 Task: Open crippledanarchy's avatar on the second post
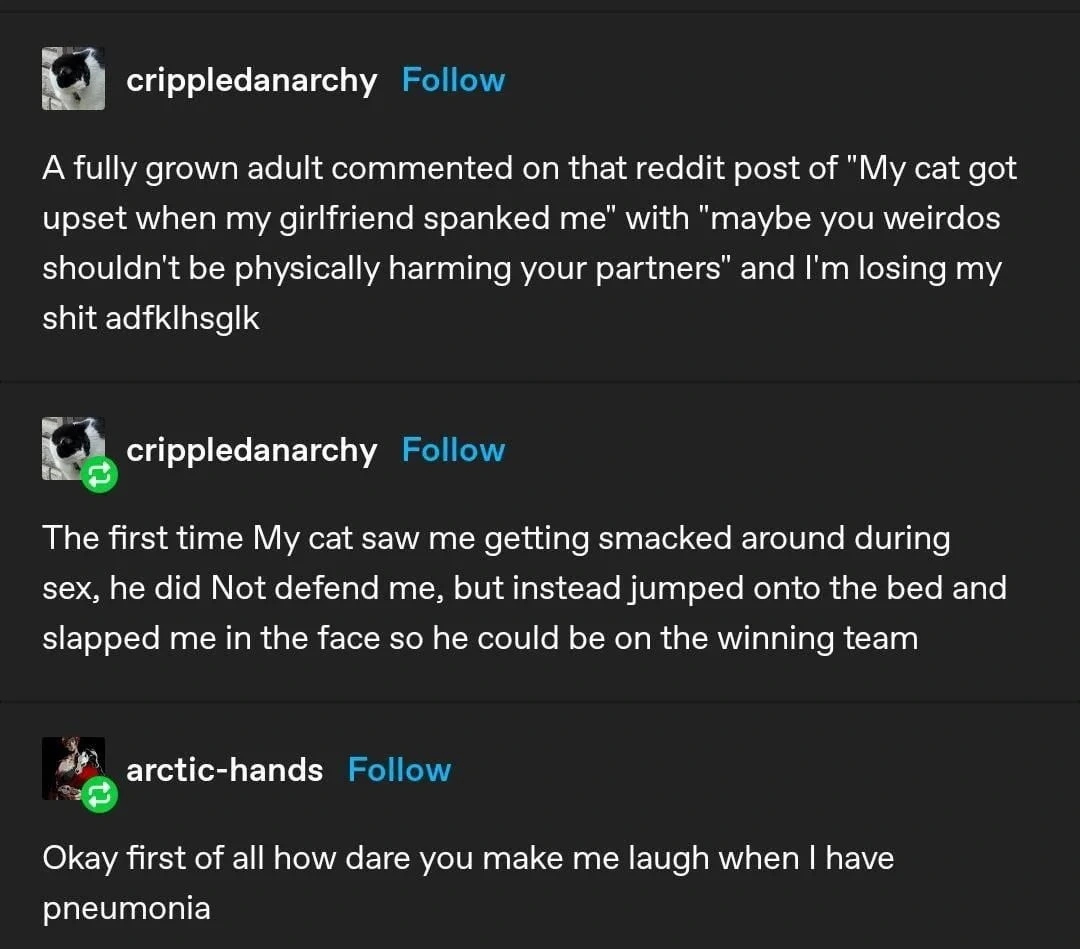coord(73,447)
